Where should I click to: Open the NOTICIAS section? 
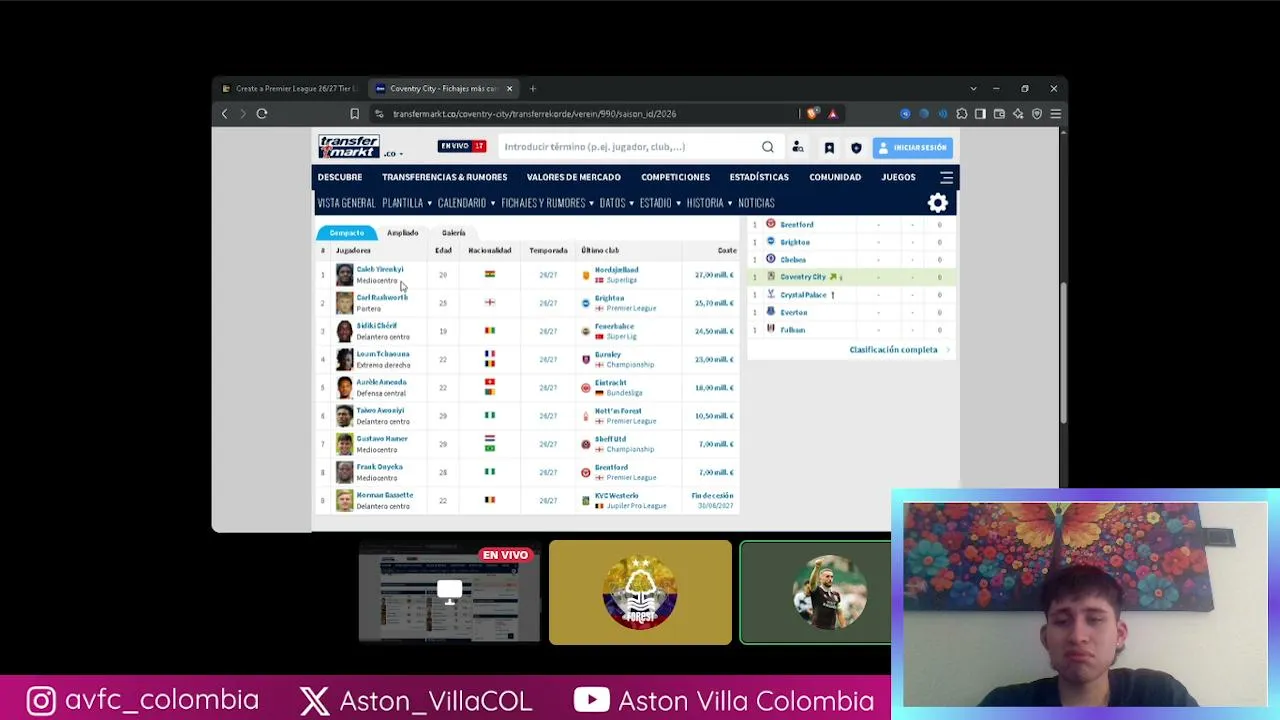point(756,203)
